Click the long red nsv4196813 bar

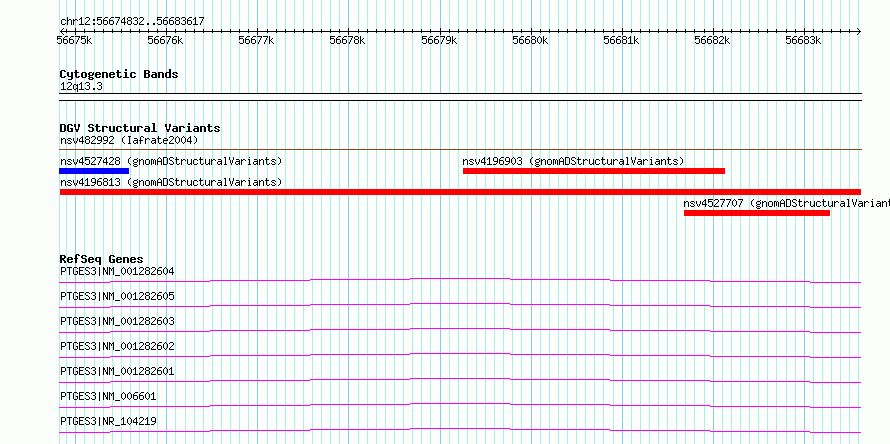point(460,192)
